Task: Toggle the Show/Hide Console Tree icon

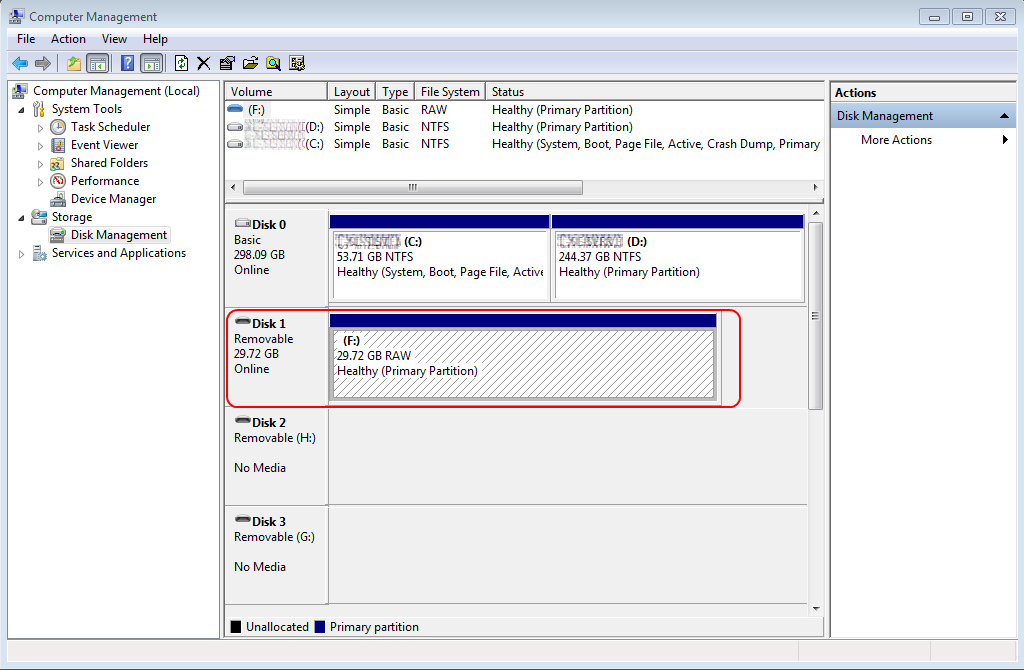Action: pos(97,63)
